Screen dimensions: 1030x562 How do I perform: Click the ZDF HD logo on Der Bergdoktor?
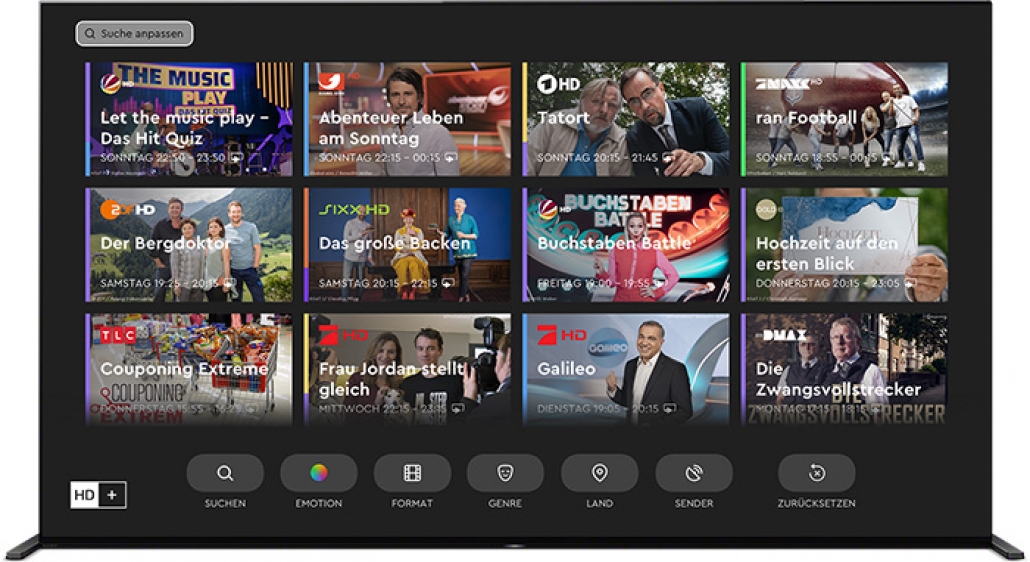[127, 210]
